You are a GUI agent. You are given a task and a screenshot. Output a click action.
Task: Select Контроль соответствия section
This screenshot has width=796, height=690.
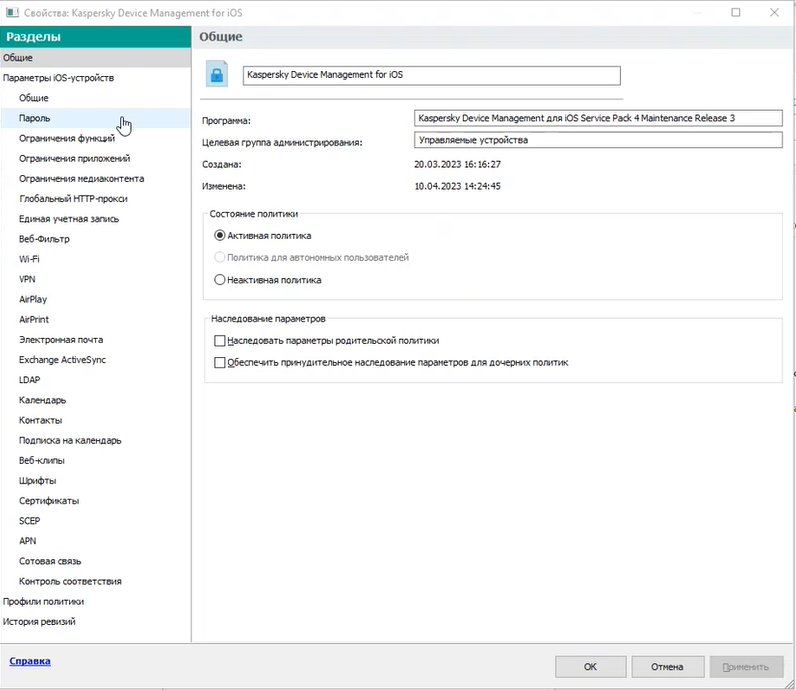pos(95,581)
